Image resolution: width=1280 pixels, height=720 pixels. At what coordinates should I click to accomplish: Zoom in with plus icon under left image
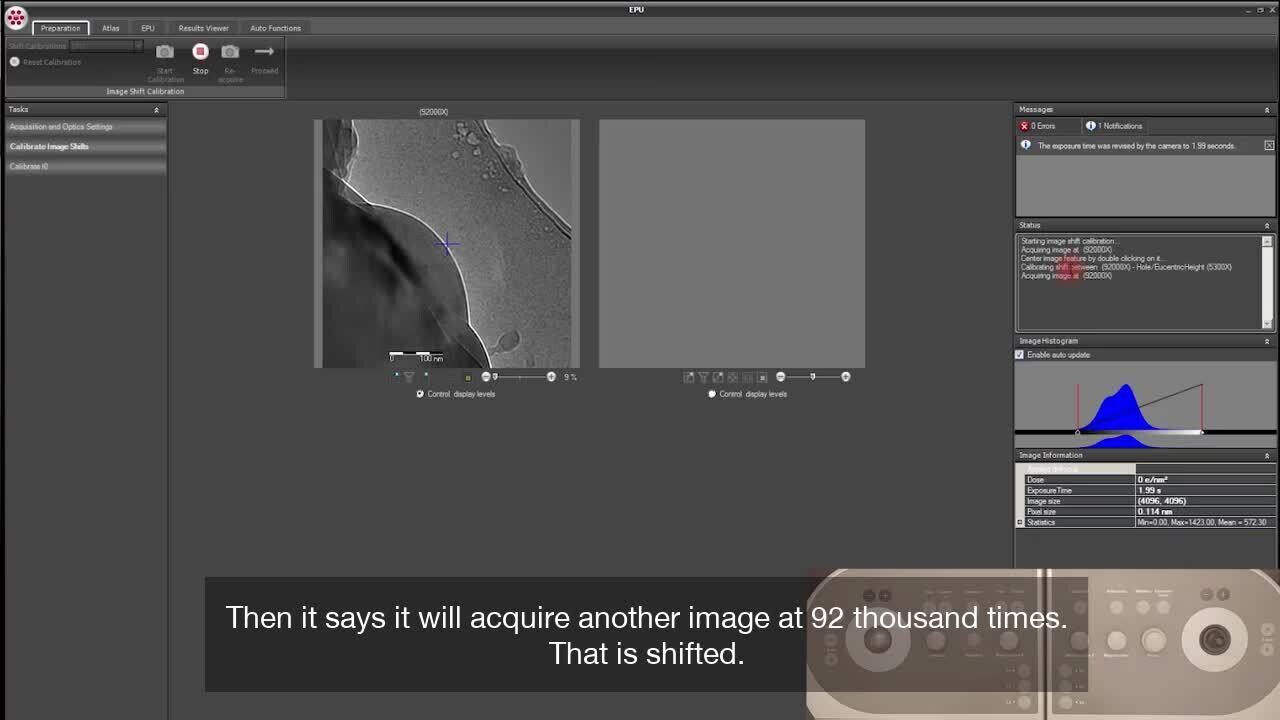coord(551,377)
